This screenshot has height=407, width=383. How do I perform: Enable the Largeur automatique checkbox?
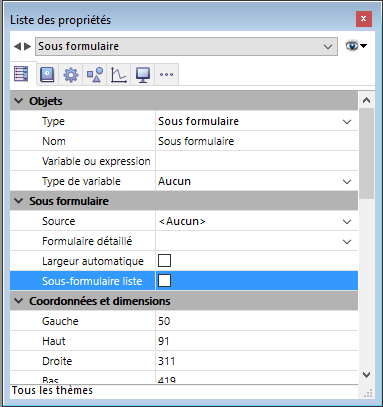[164, 261]
